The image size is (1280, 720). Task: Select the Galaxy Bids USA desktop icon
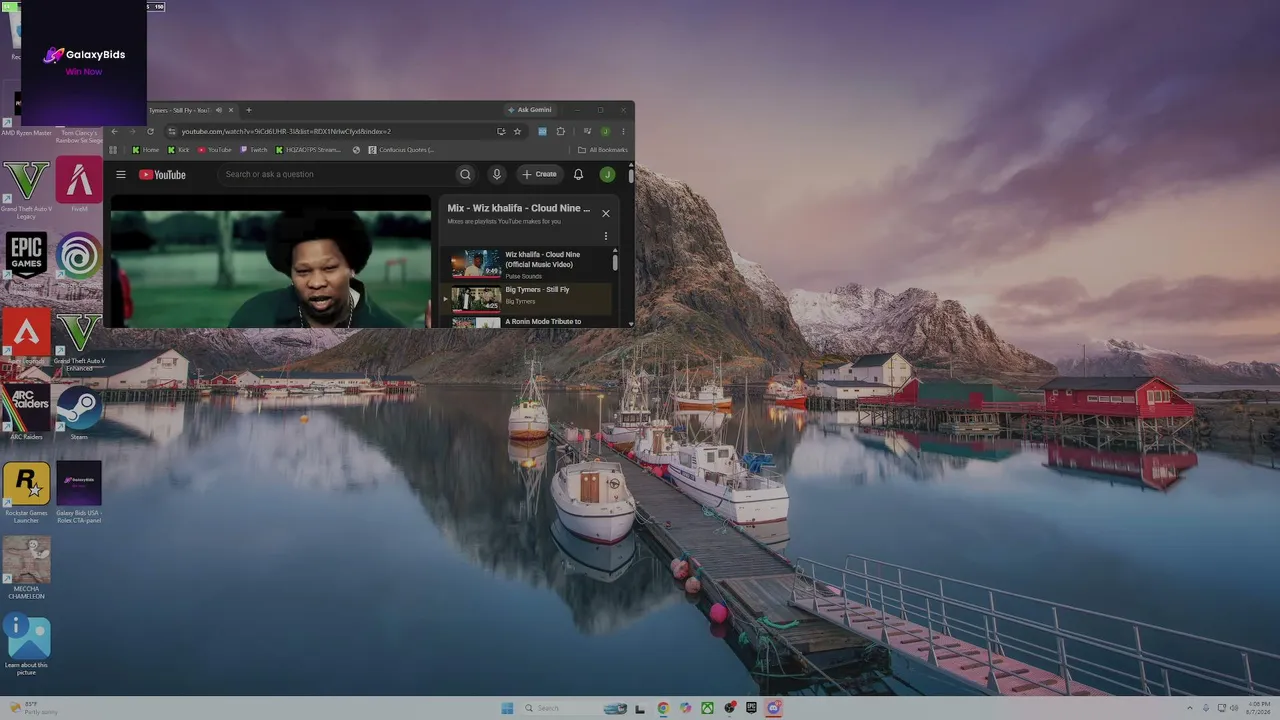79,491
